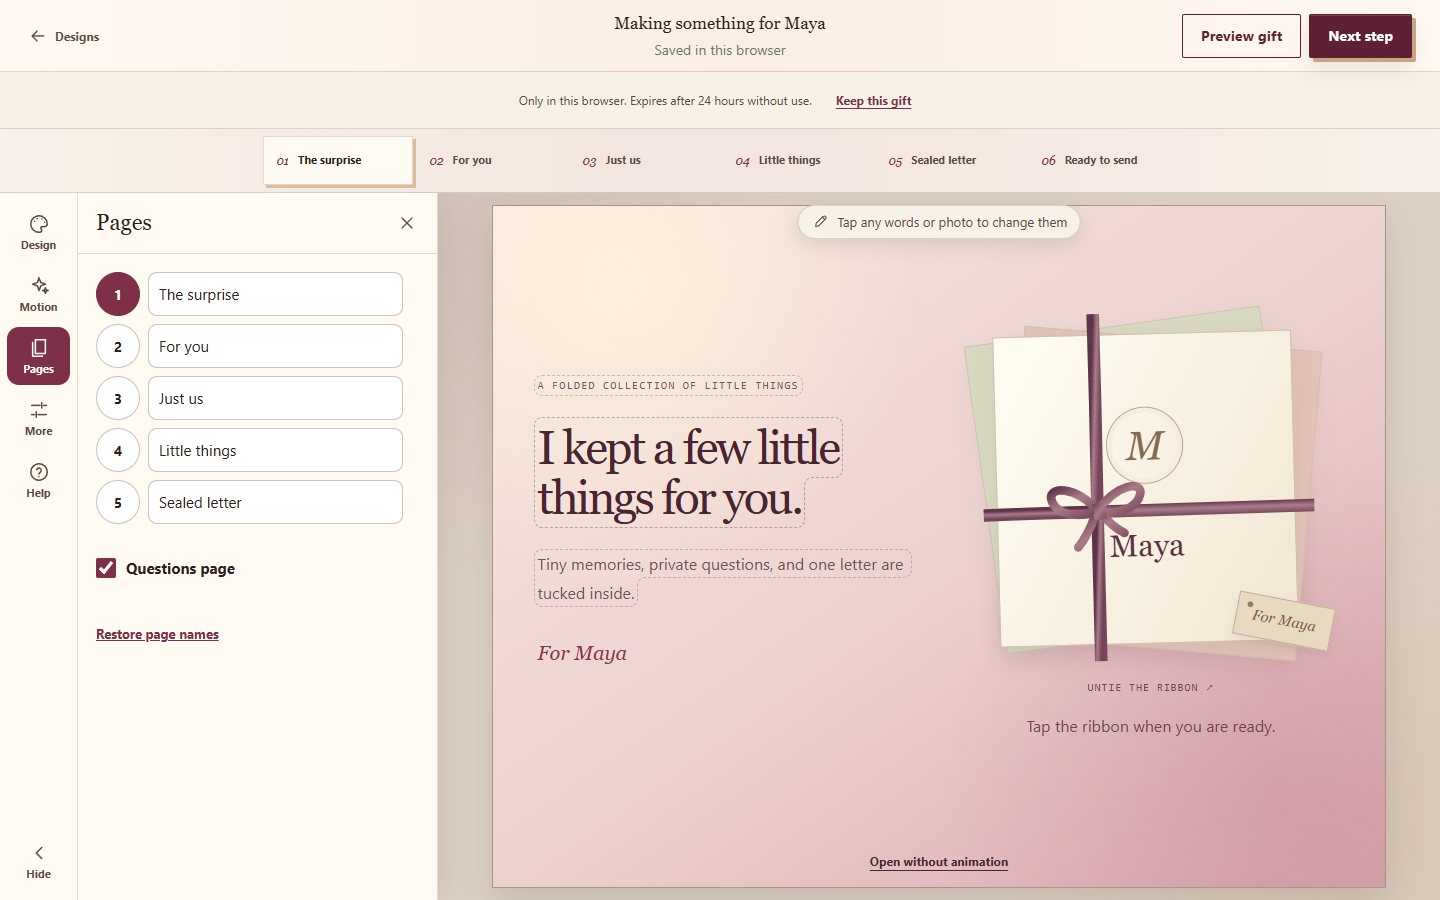
Task: Select page number 4 circle
Action: tap(118, 450)
